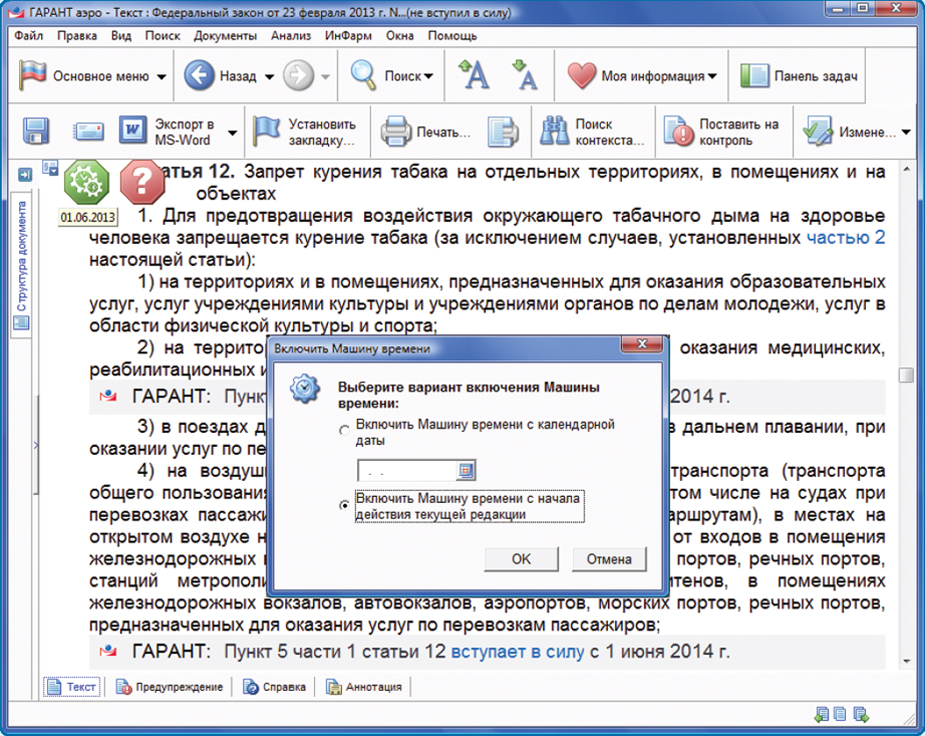Click the vertical scrollbar thumb
The width and height of the screenshot is (925, 736).
(x=906, y=375)
